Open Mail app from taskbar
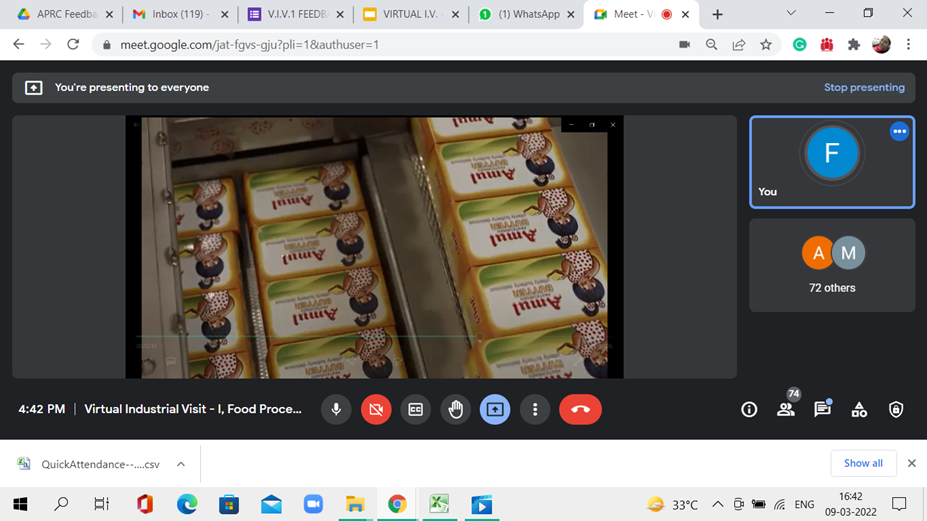This screenshot has height=521, width=927. click(x=271, y=504)
